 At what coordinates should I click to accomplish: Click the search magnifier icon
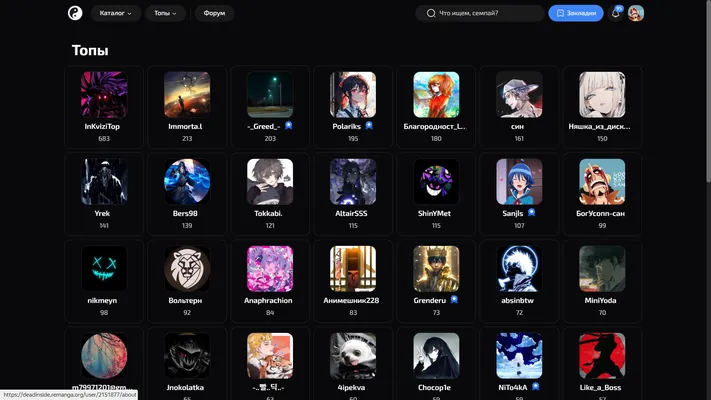tap(431, 13)
